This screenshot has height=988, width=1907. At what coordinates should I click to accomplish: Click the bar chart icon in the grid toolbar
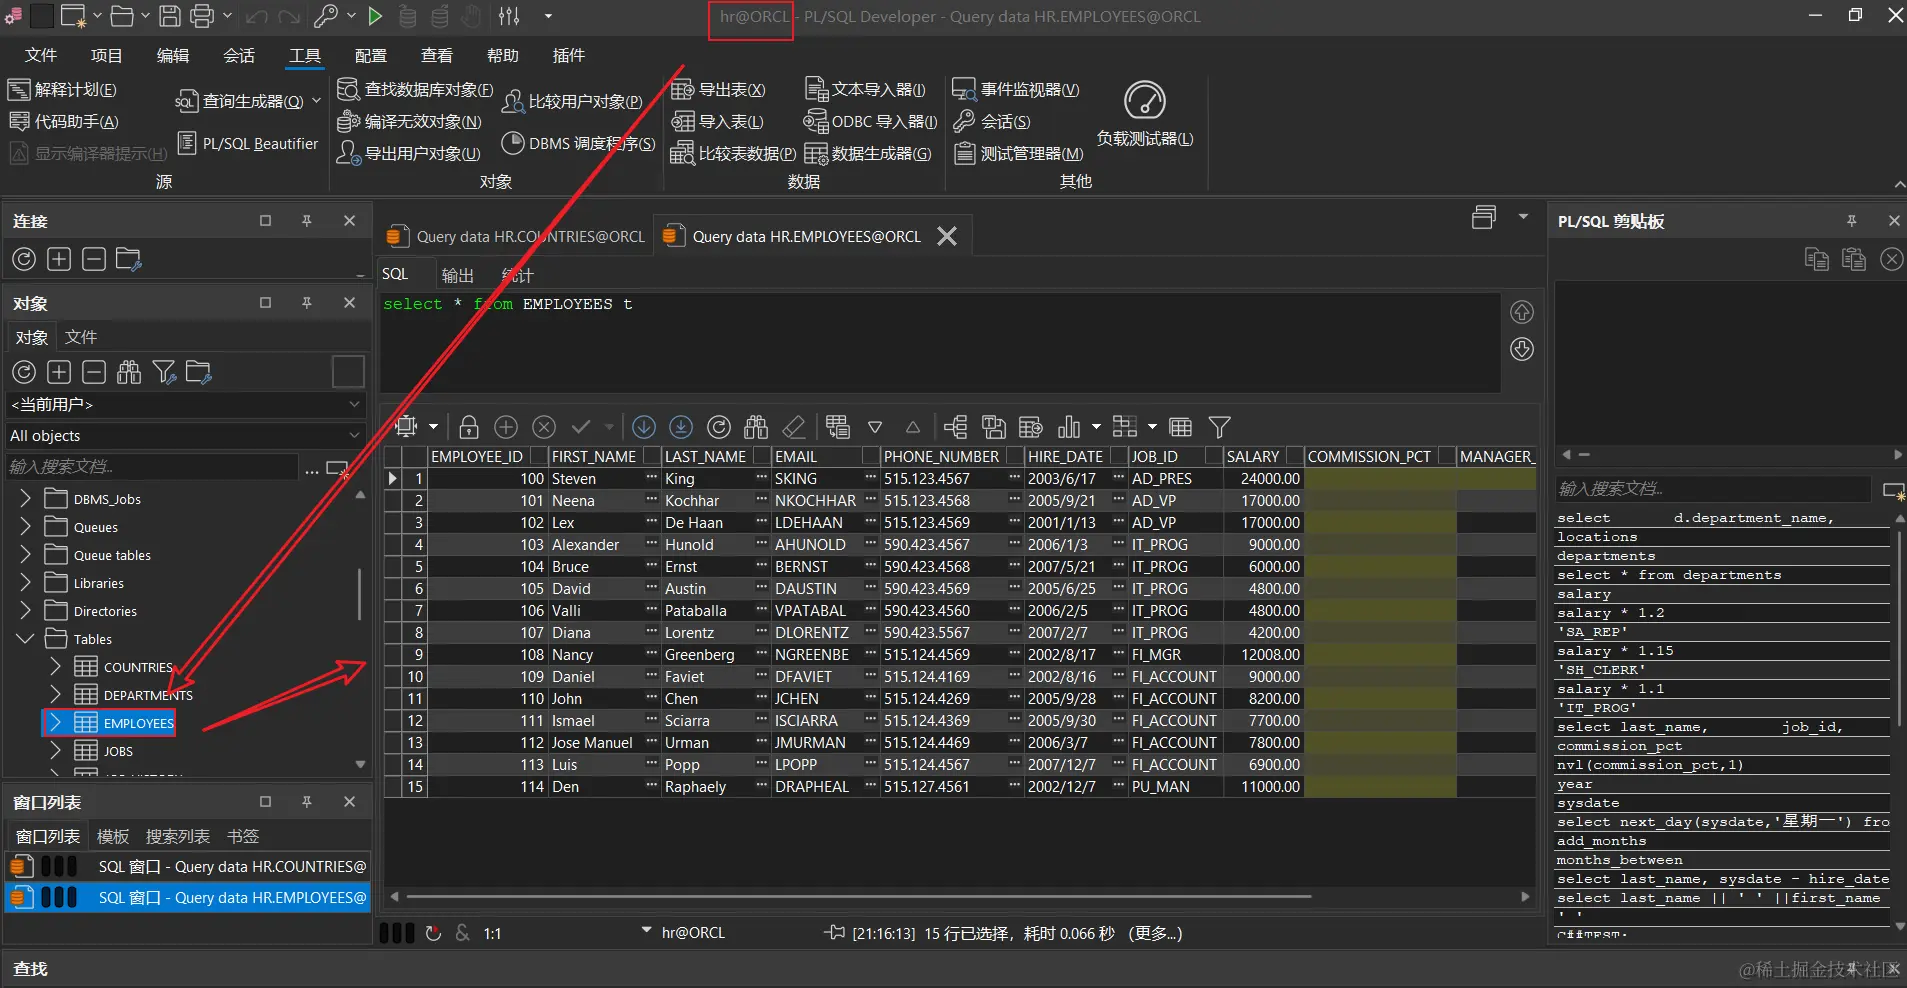[x=1069, y=427]
